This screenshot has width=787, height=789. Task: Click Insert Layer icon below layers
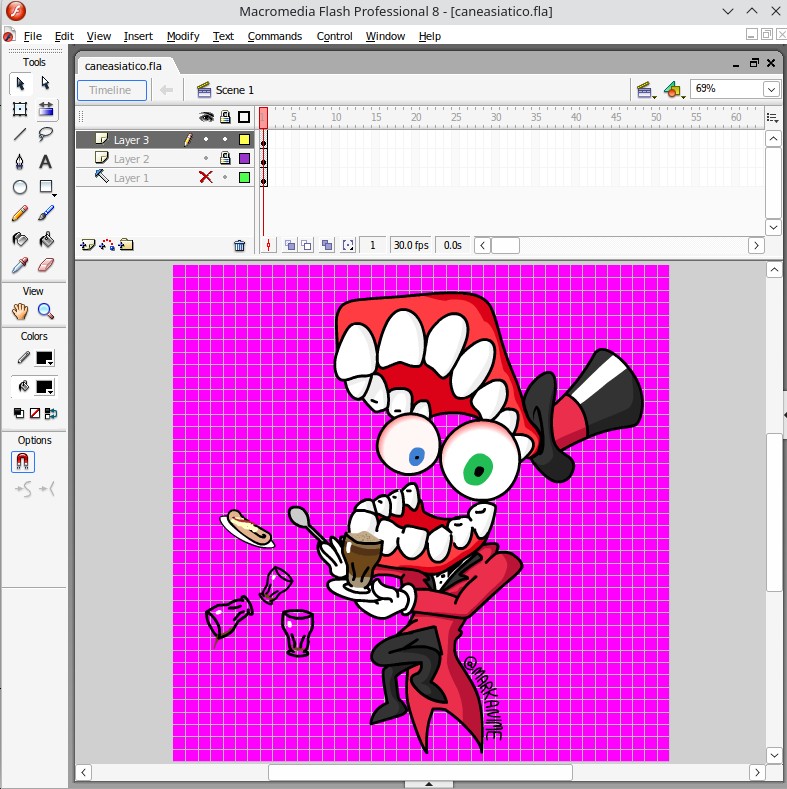click(88, 245)
